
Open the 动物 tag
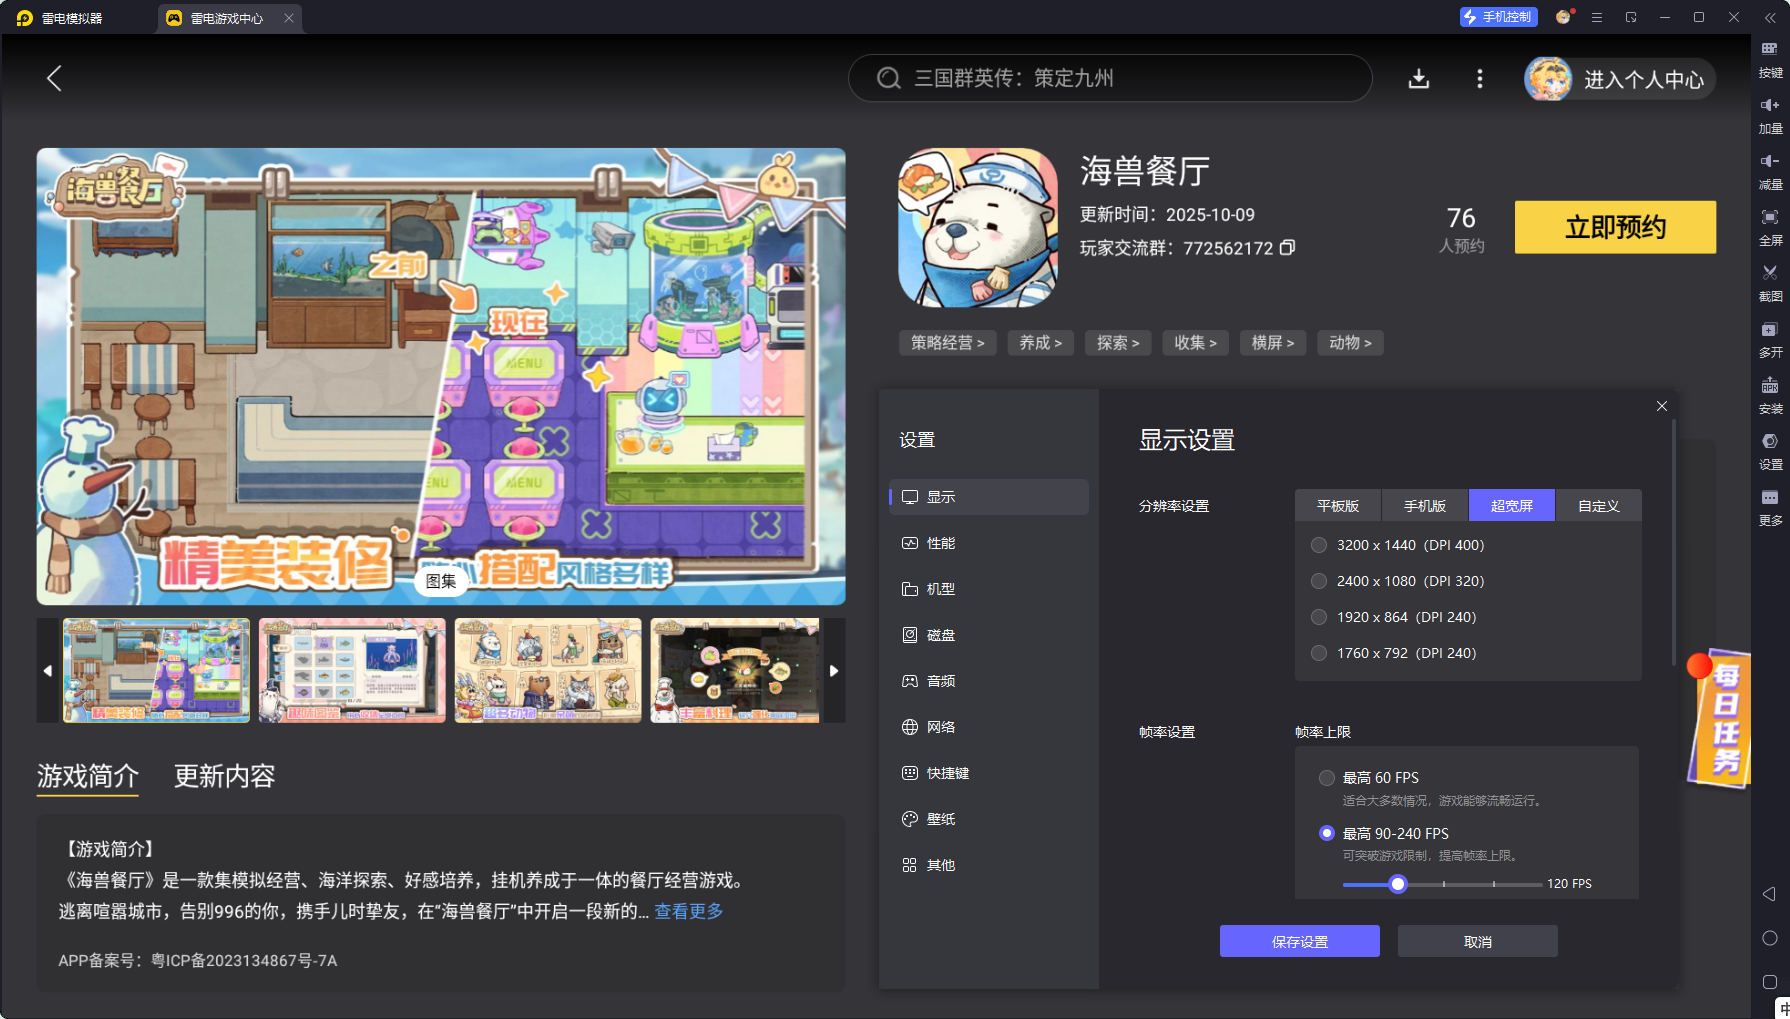pos(1350,343)
